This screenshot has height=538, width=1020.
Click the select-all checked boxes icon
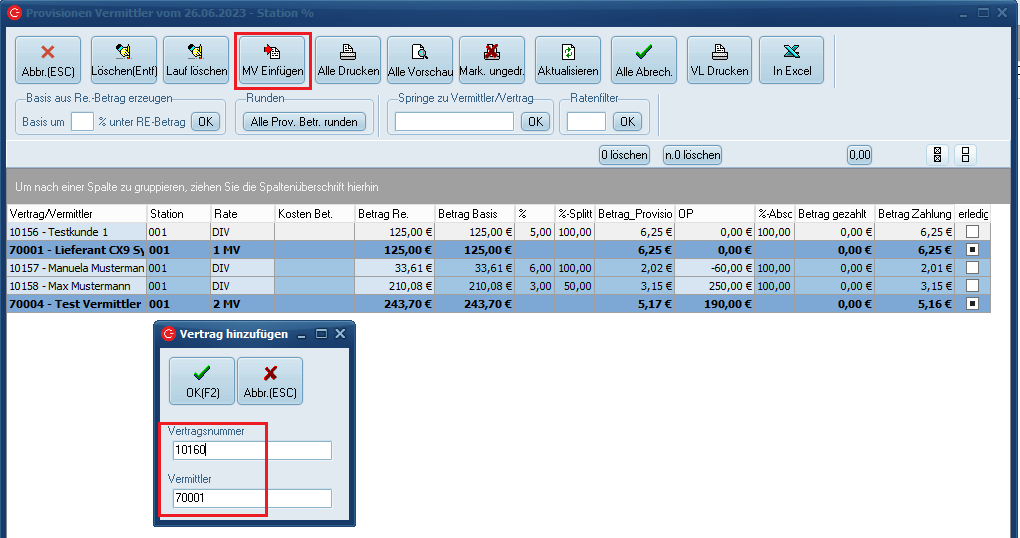[938, 155]
